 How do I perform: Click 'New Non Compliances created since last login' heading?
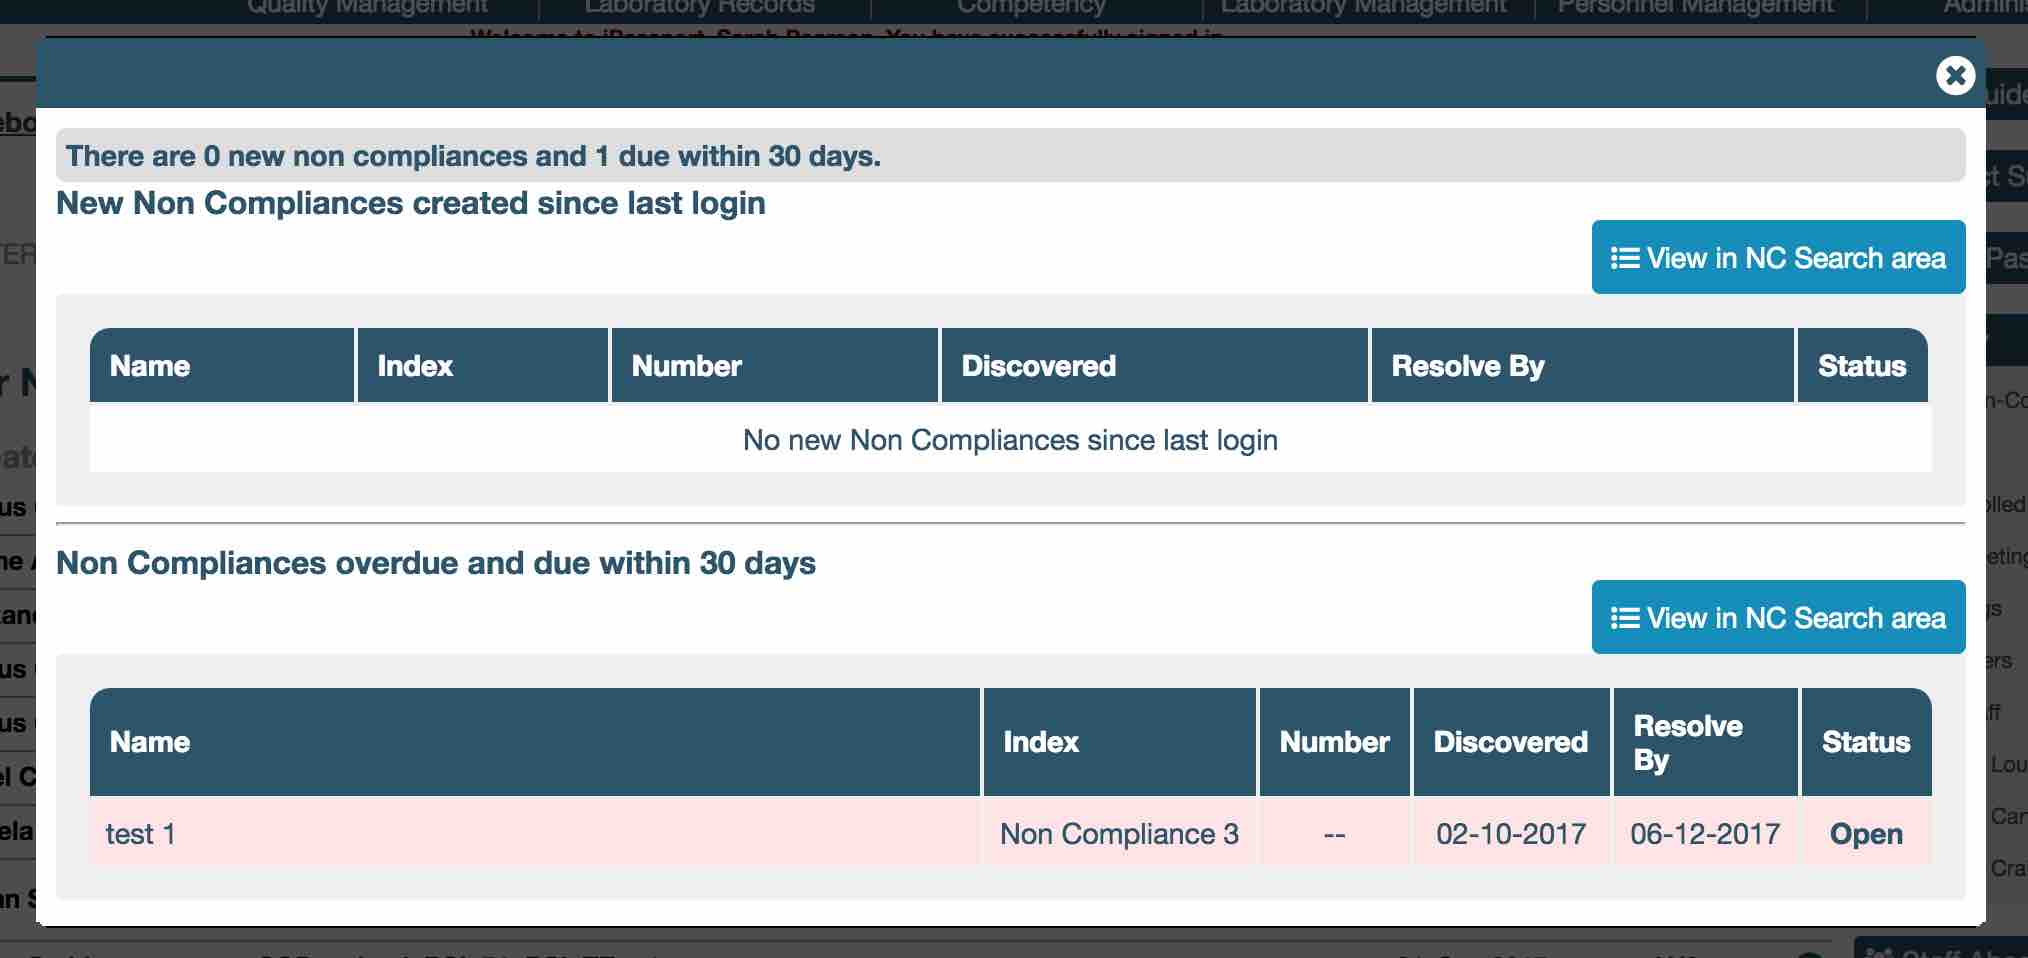click(411, 203)
